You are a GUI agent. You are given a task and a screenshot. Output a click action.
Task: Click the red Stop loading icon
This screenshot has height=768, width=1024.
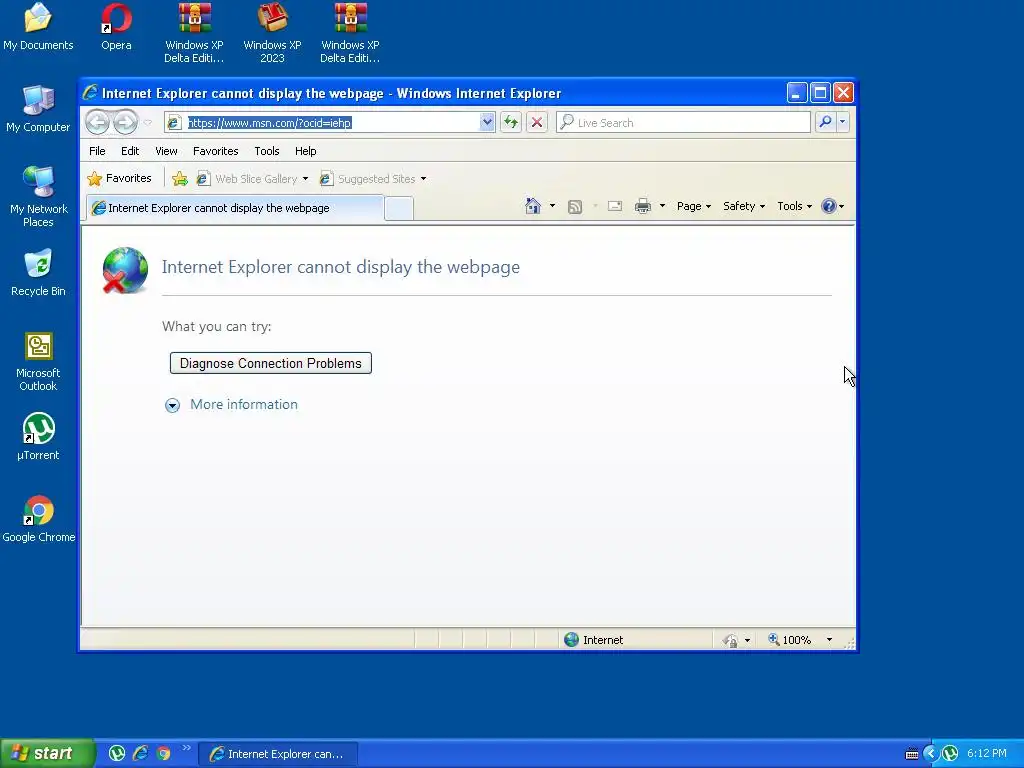click(x=537, y=122)
